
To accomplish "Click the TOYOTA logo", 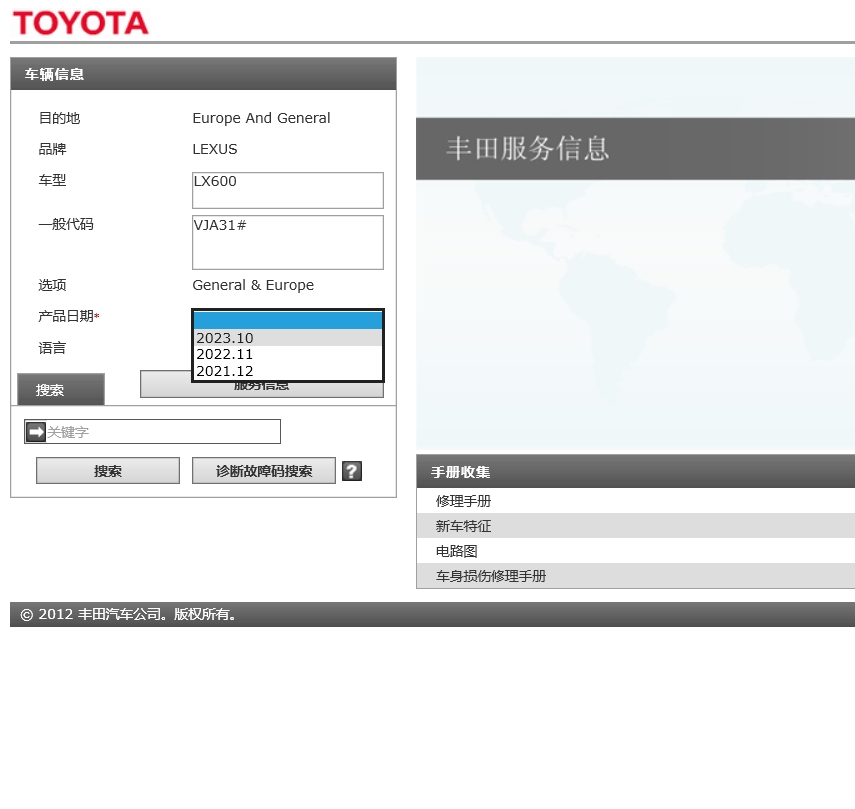I will [80, 21].
